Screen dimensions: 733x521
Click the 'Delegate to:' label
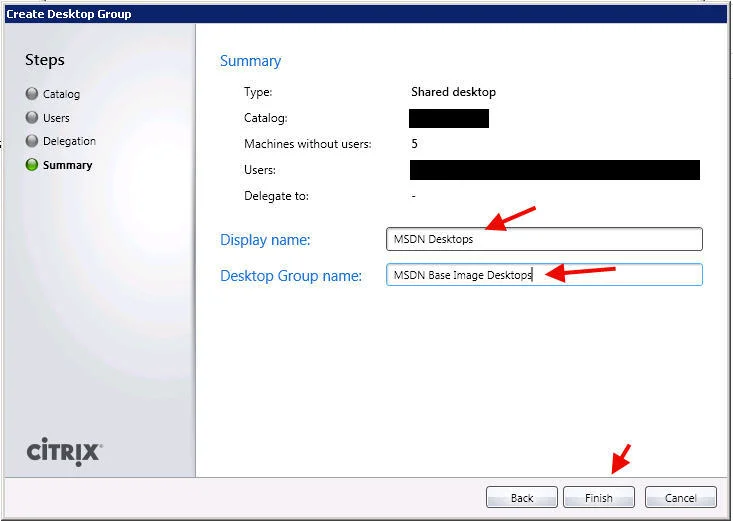click(276, 195)
